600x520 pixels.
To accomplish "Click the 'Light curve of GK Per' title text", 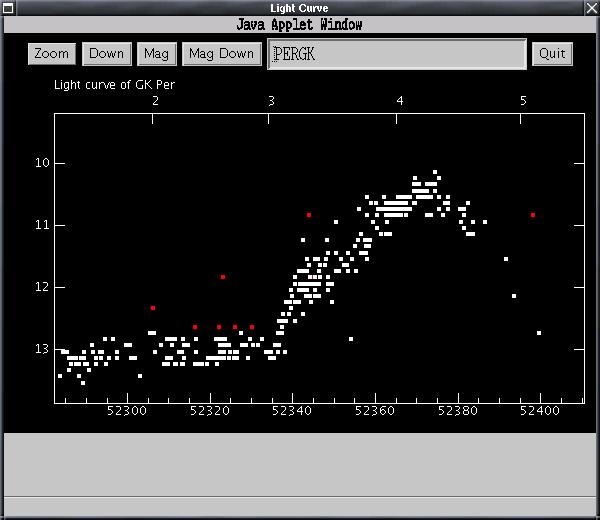I will click(x=114, y=85).
